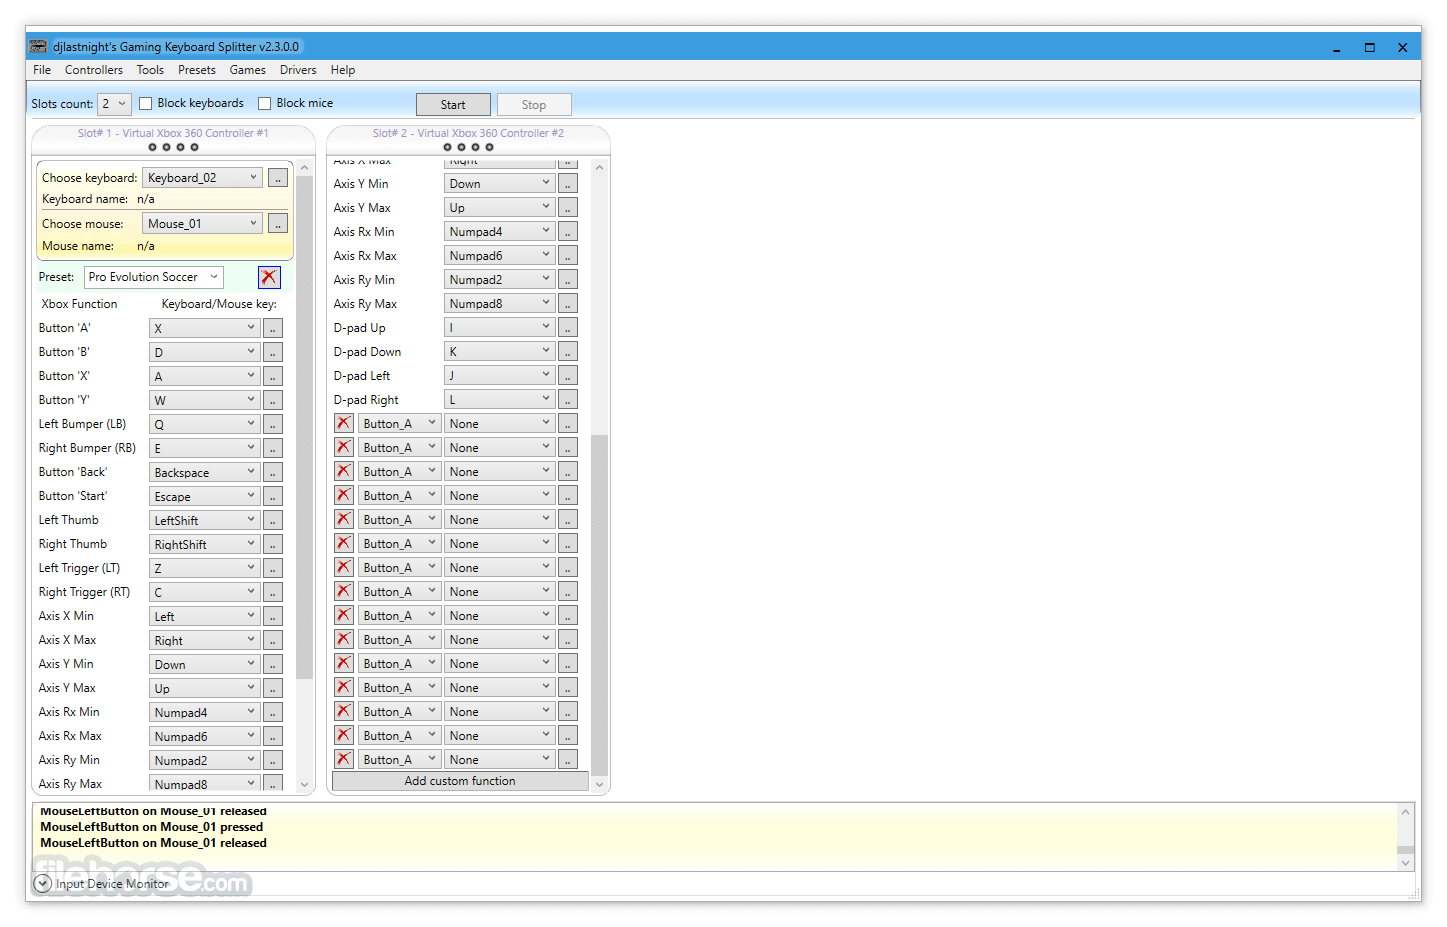Viewport: 1447px width, 927px height.
Task: Click detect-key button for Left Thumb row
Action: click(x=273, y=520)
